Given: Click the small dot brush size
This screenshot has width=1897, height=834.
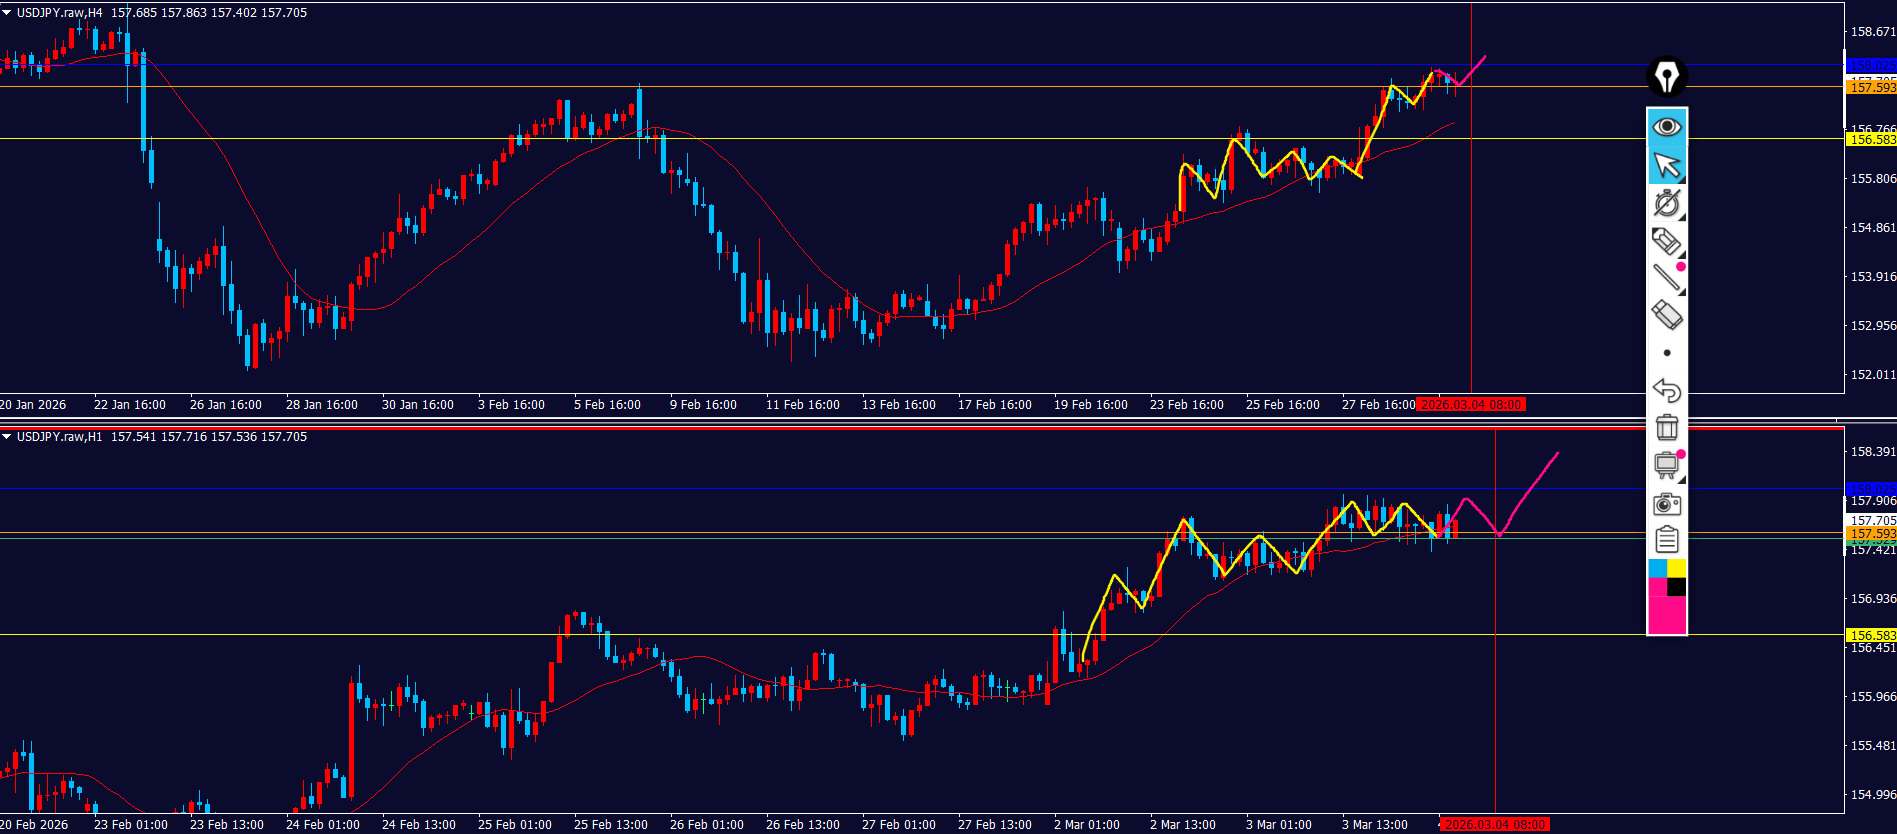Looking at the screenshot, I should click(x=1666, y=353).
